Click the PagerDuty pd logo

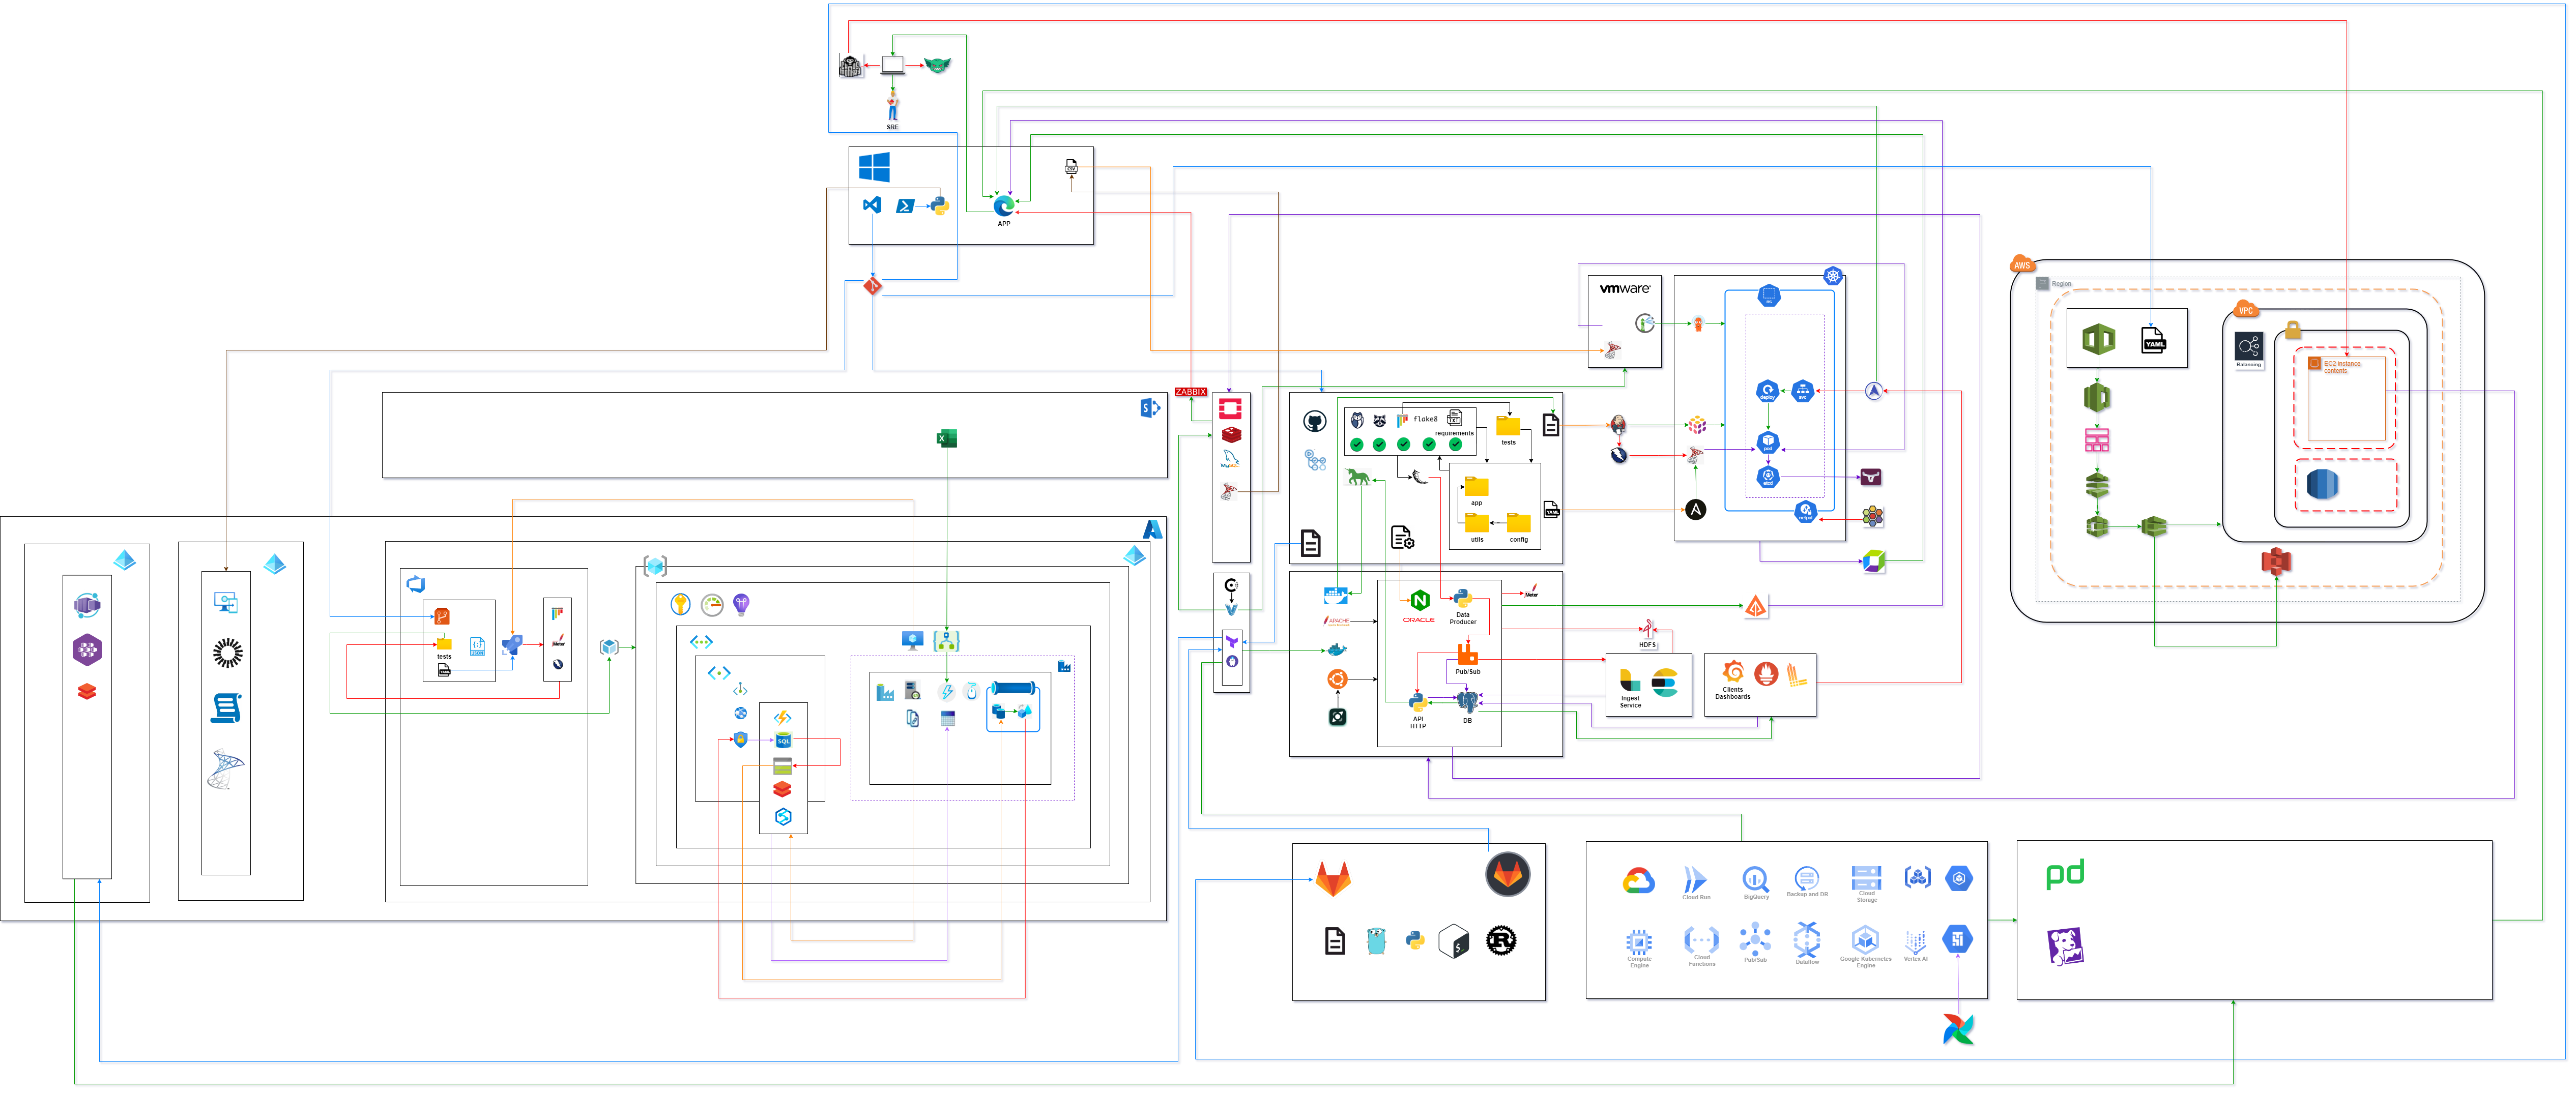tap(2065, 874)
